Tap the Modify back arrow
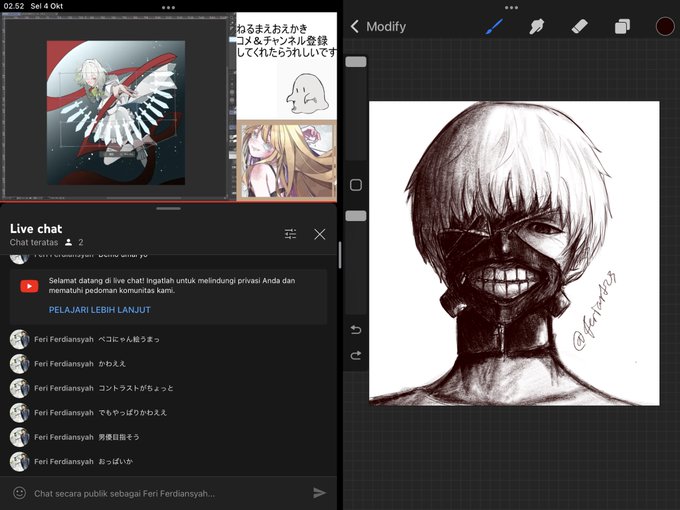The image size is (680, 510). pos(355,26)
